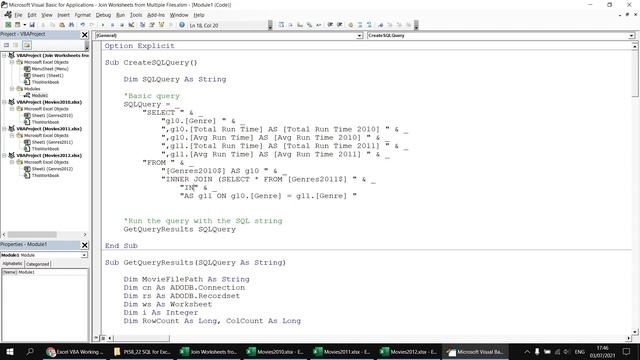Click the View Microsoft Excel toolbar icon
The width and height of the screenshot is (640, 360).
tap(8, 25)
